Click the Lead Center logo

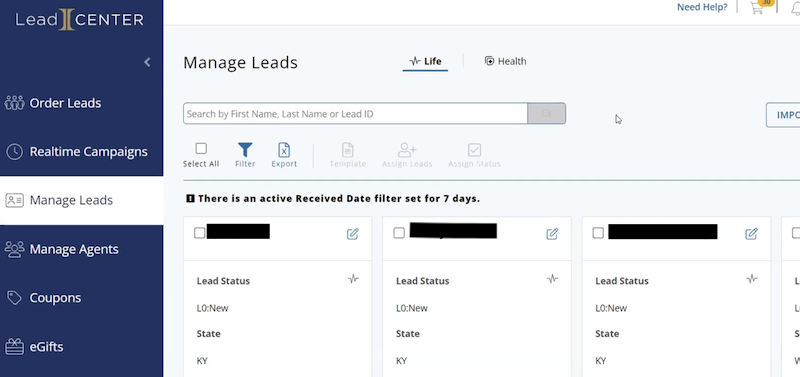point(80,20)
